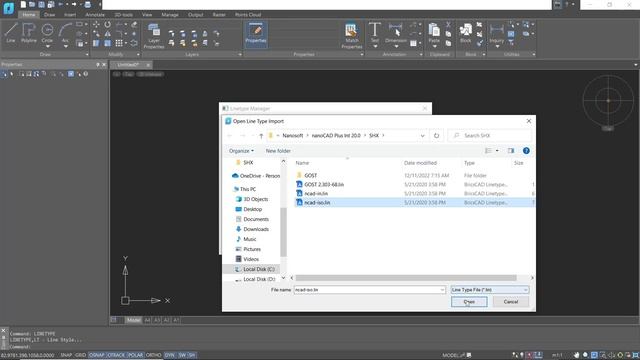Navigate to nanoCAD Plus Int 20.0 breadcrumb
The height and width of the screenshot is (360, 640).
click(336, 136)
